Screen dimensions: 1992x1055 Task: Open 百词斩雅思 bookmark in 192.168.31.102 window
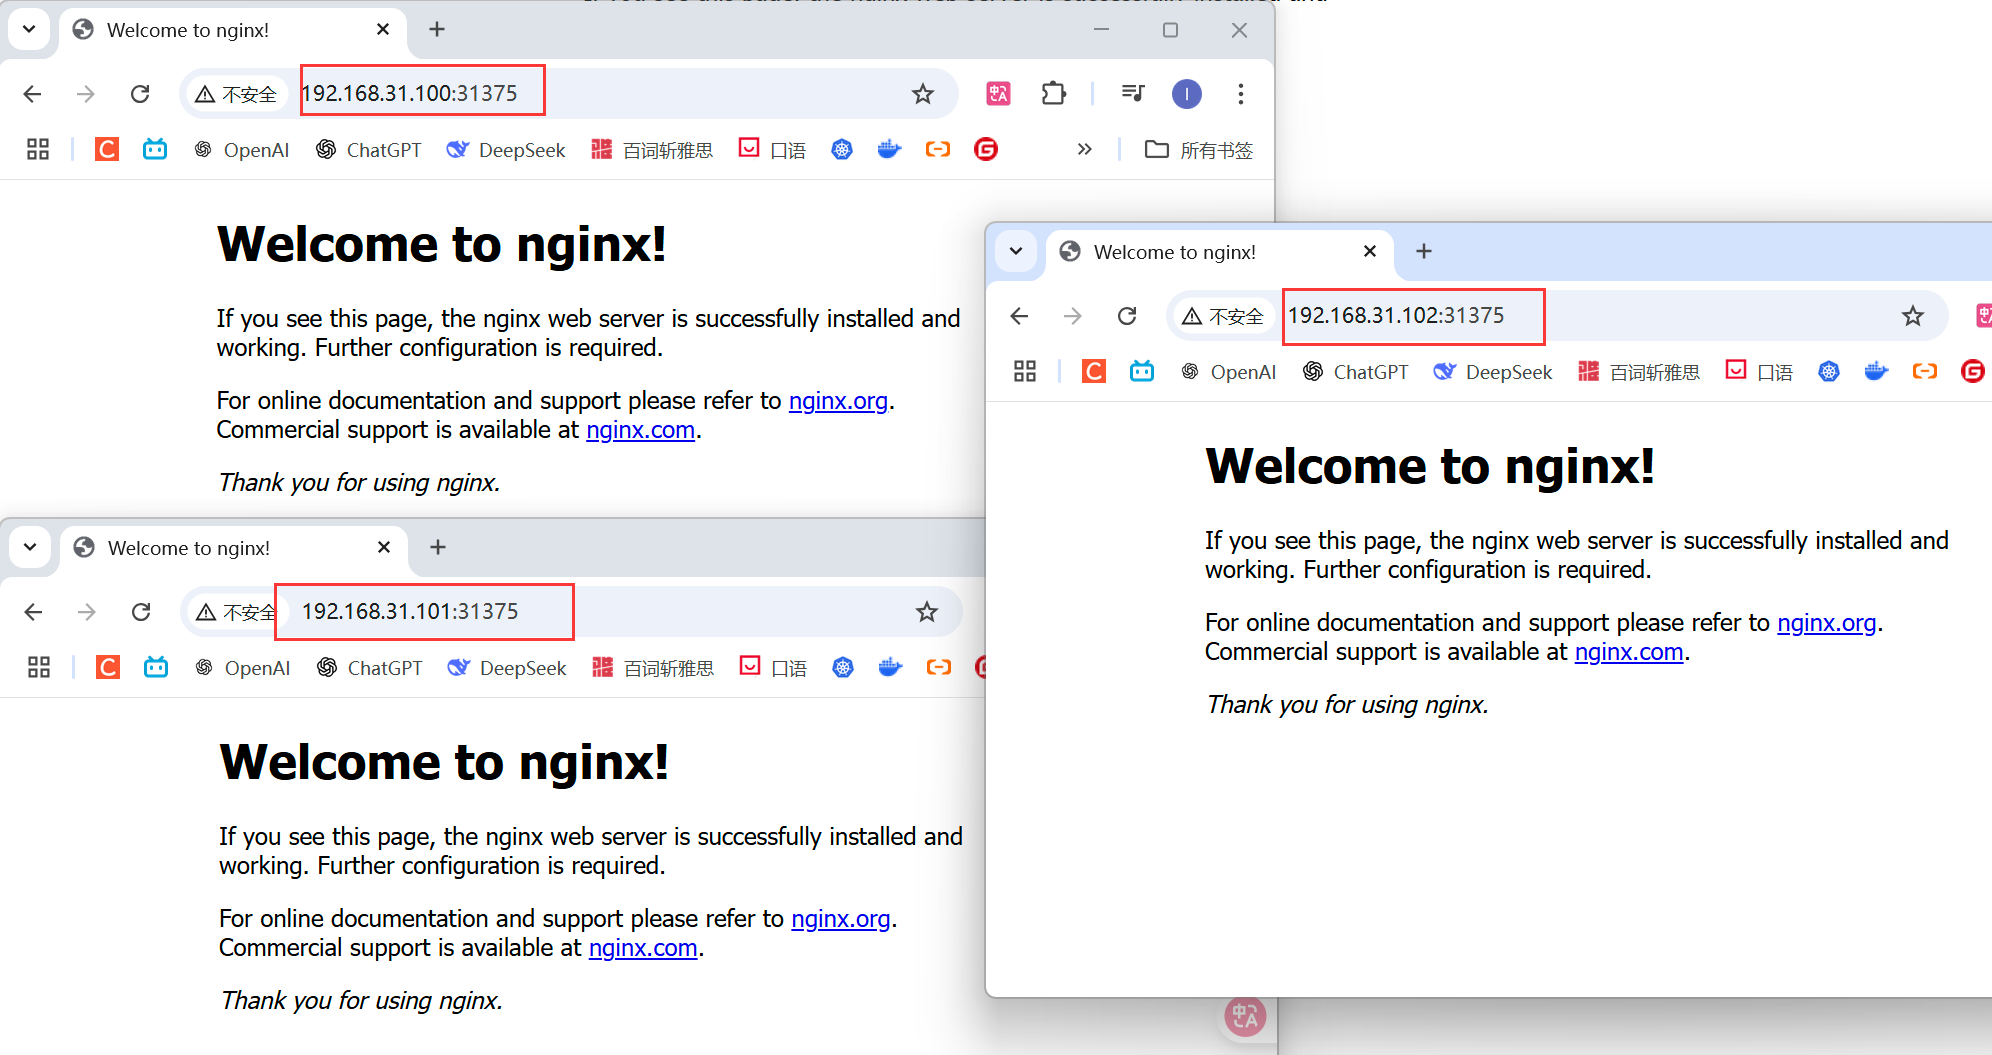pos(1639,372)
